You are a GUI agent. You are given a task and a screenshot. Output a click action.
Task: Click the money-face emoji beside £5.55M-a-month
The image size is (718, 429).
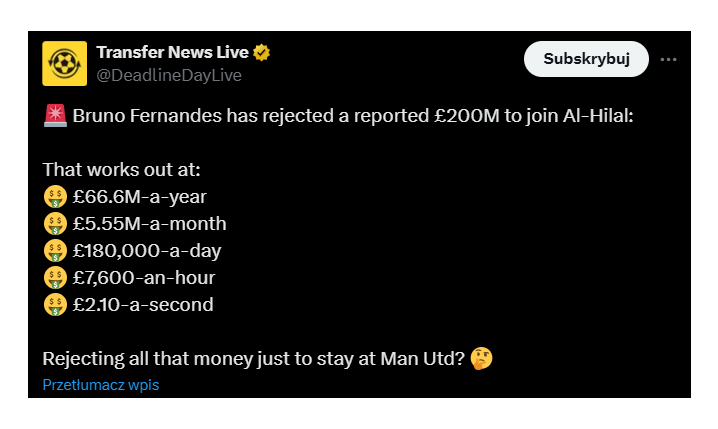pos(55,224)
